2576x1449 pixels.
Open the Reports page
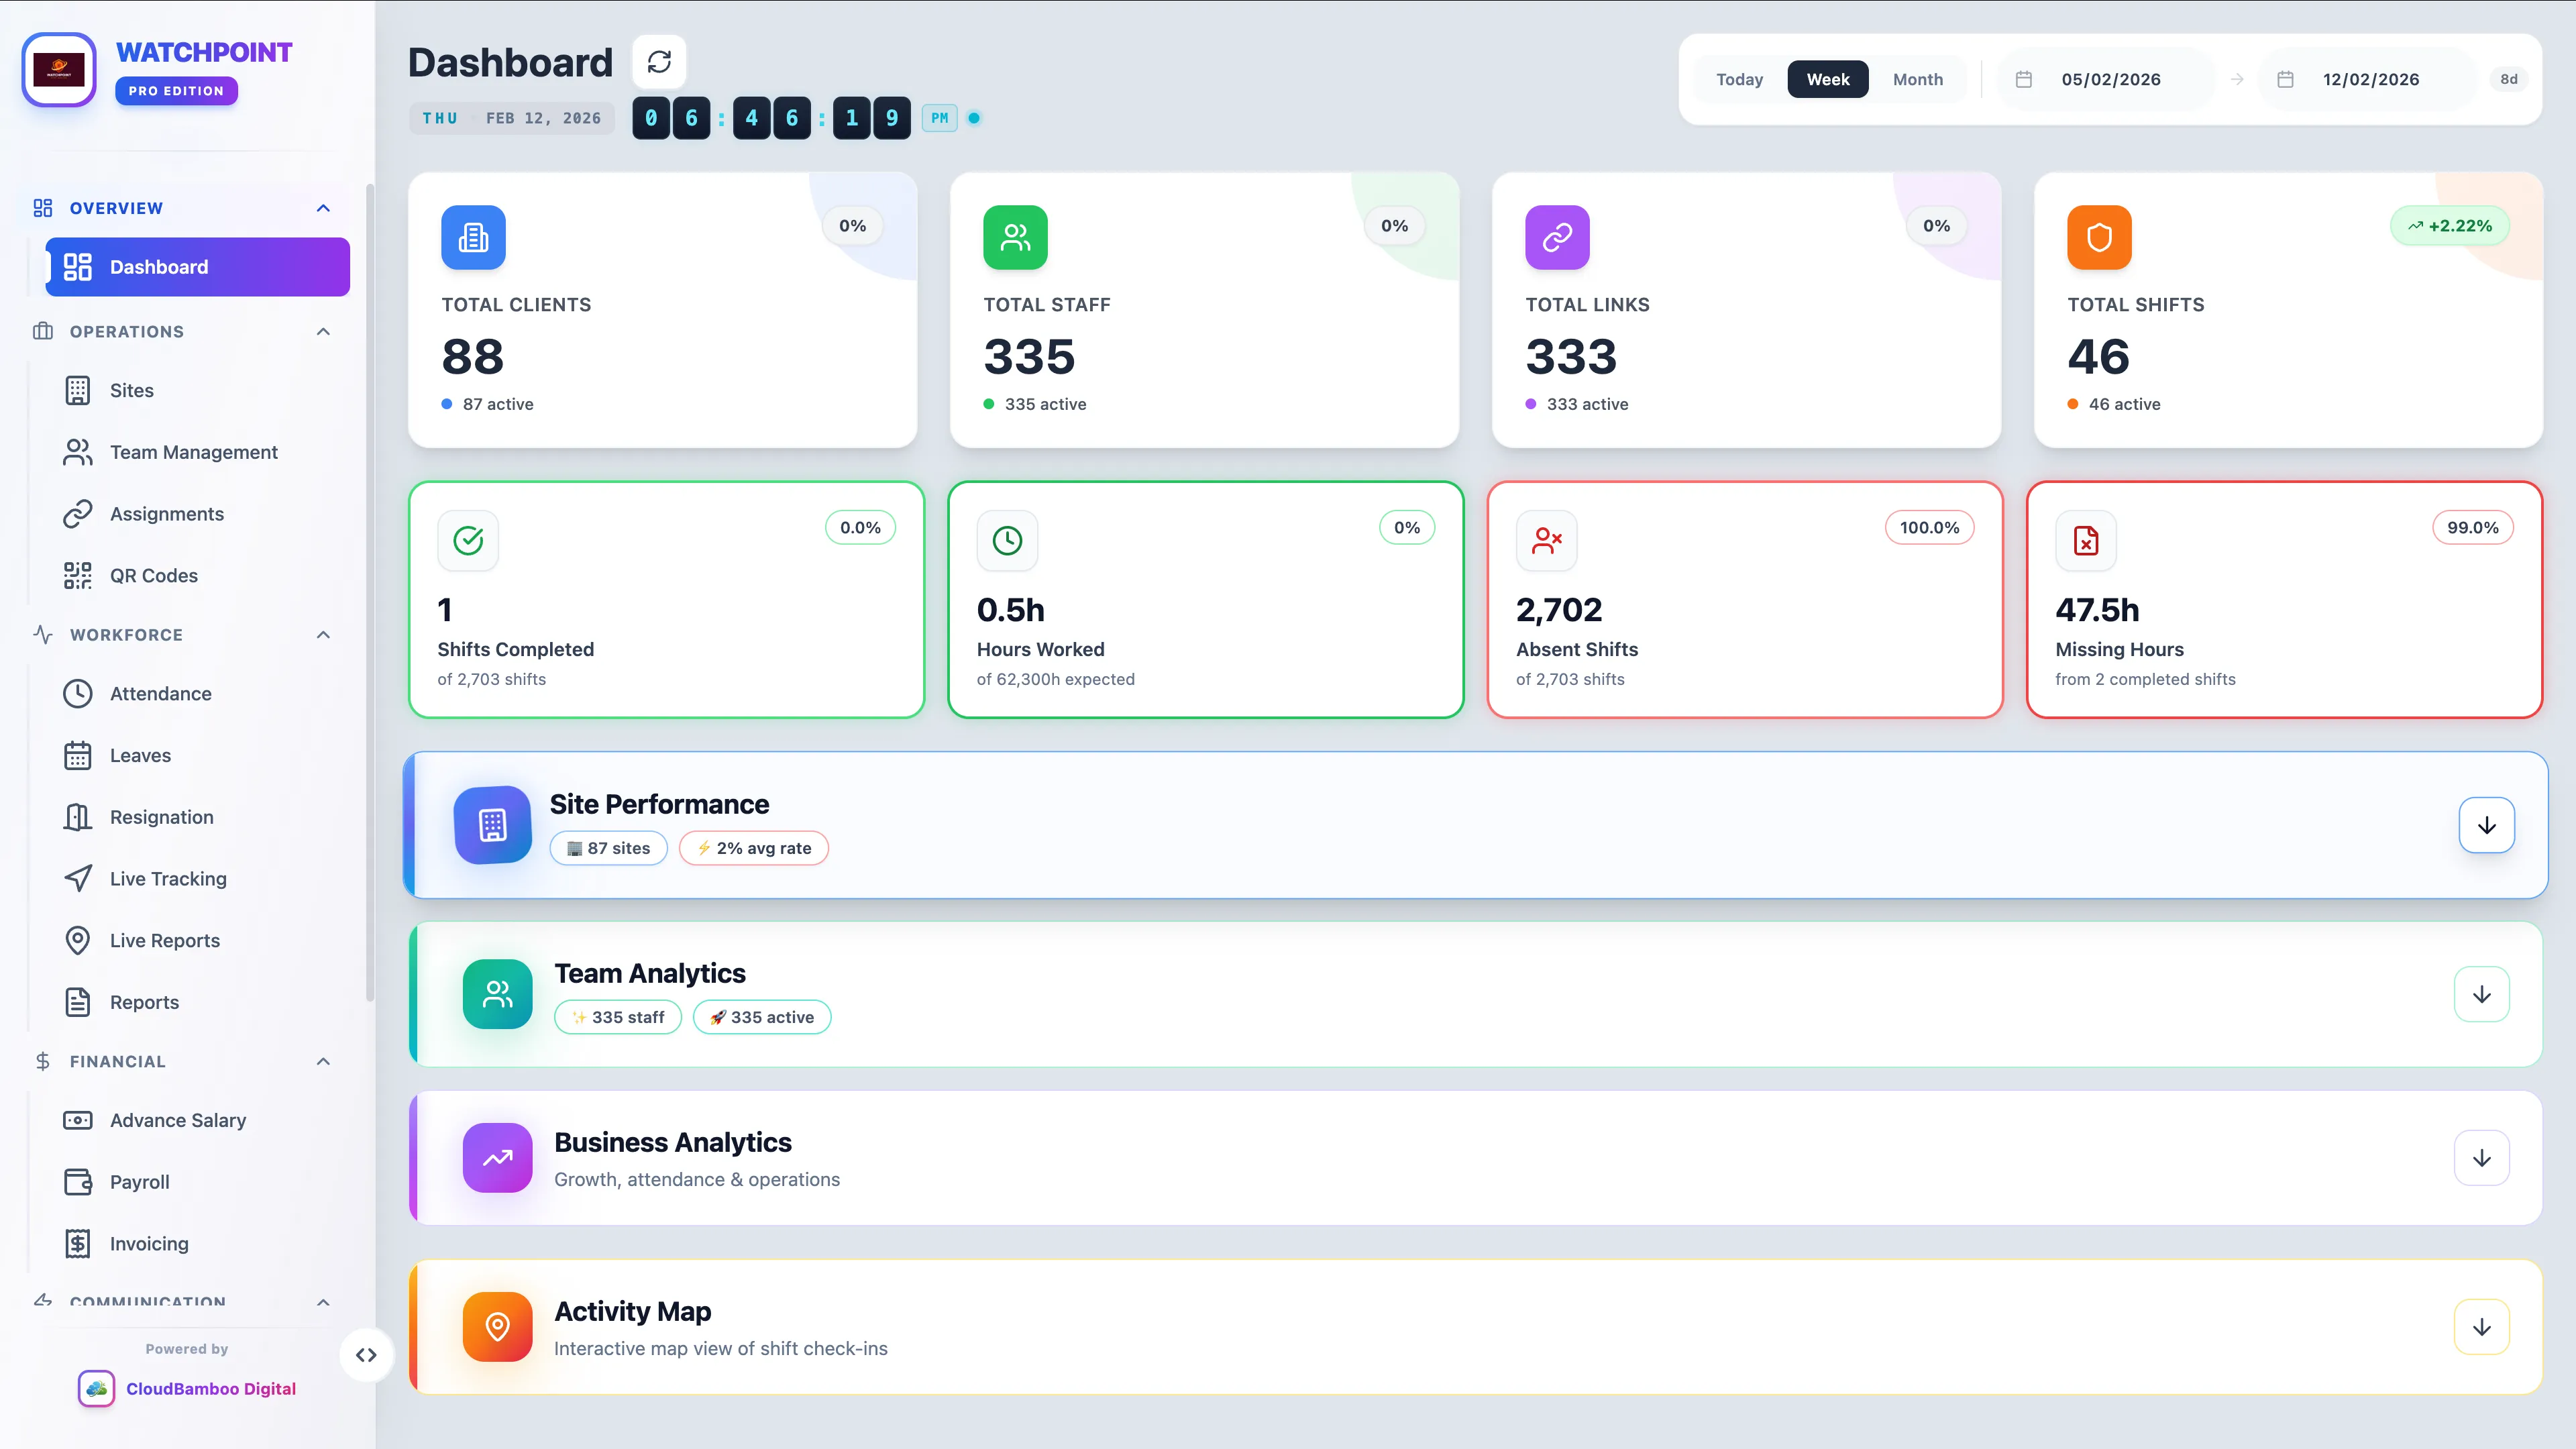tap(145, 1001)
